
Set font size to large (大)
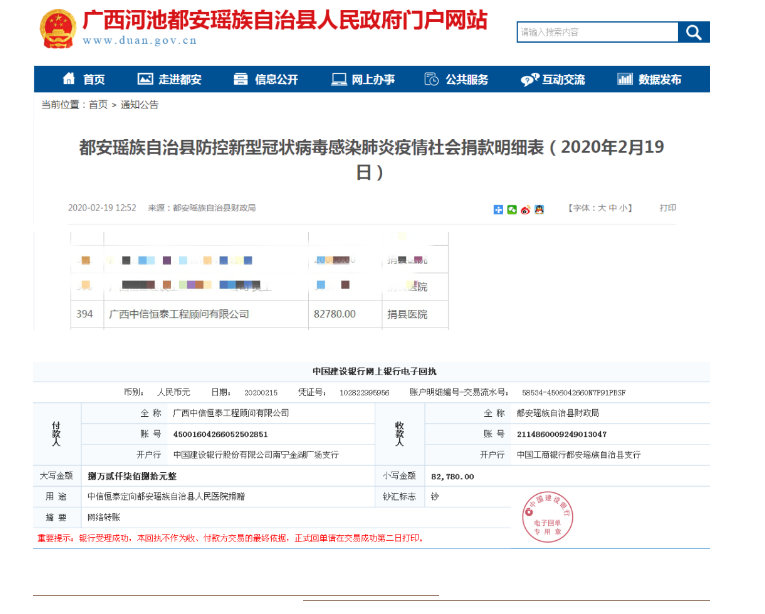[x=602, y=208]
